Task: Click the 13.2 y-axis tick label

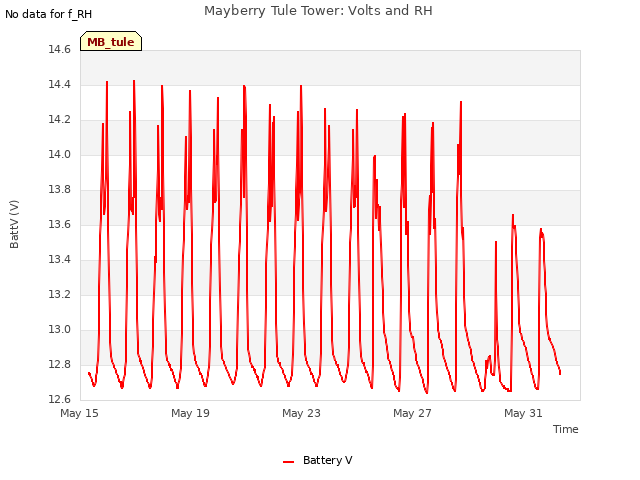Action: 60,294
